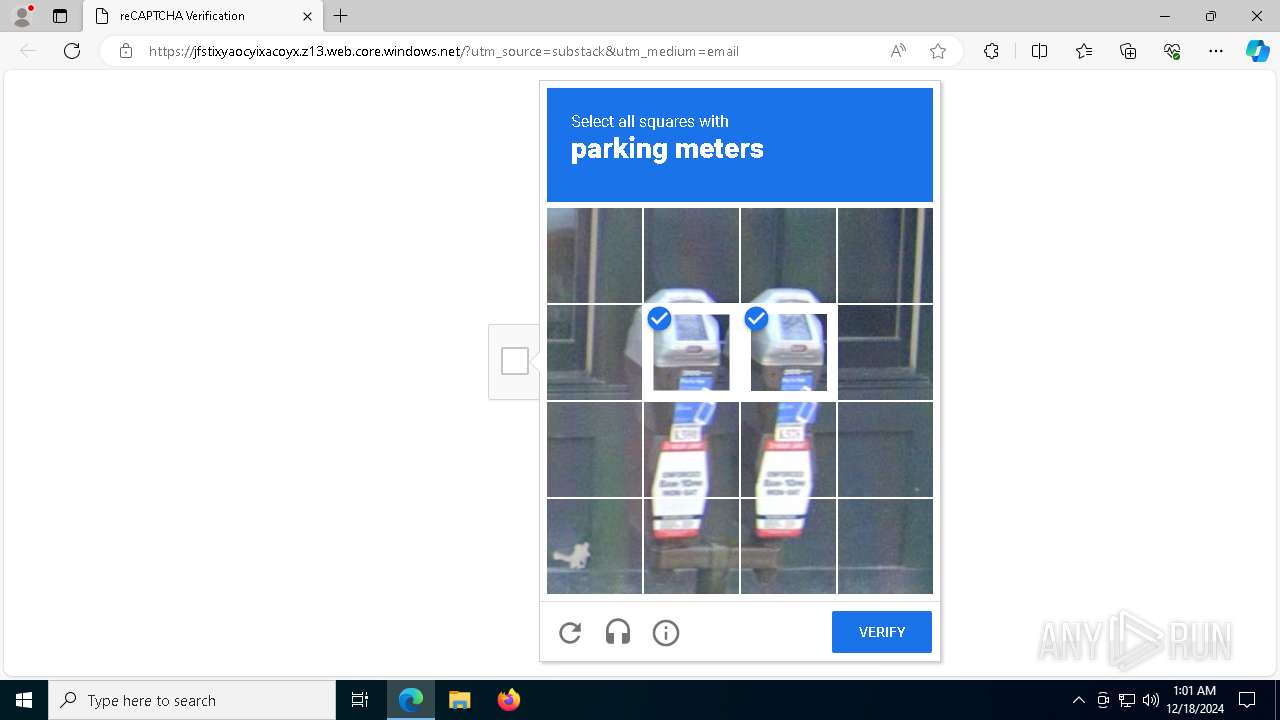This screenshot has height=720, width=1280.
Task: Launch Firefox from taskbar
Action: coord(508,700)
